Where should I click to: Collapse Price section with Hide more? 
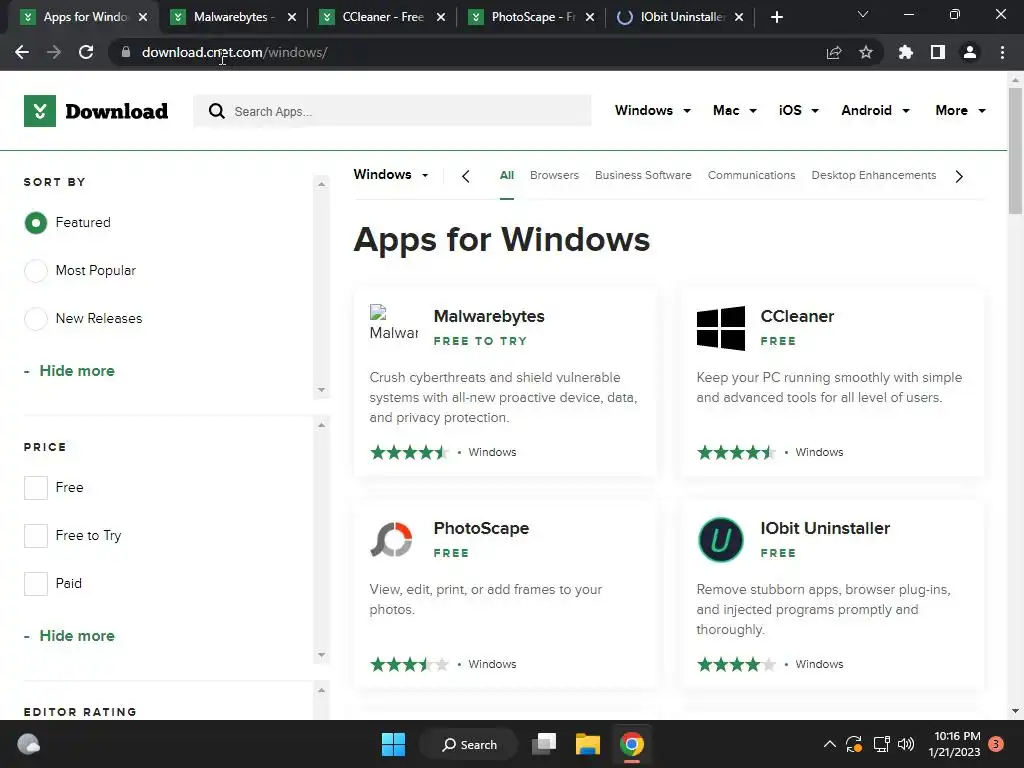pos(70,636)
